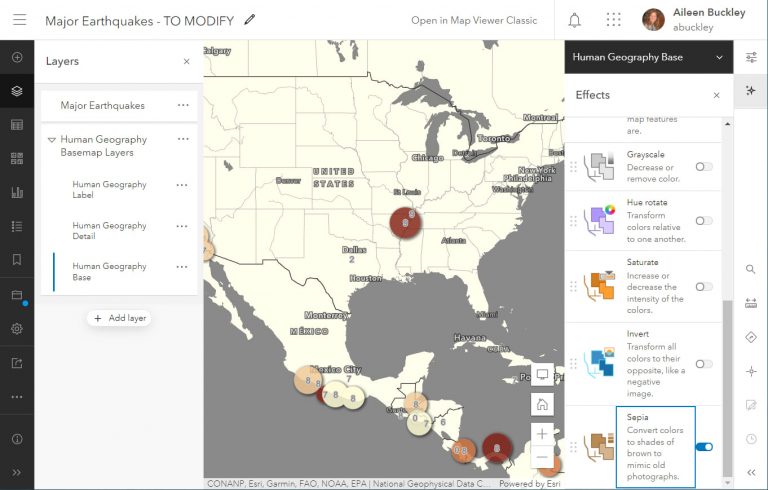Open the Bookmarks icon in left toolbar

[x=17, y=260]
